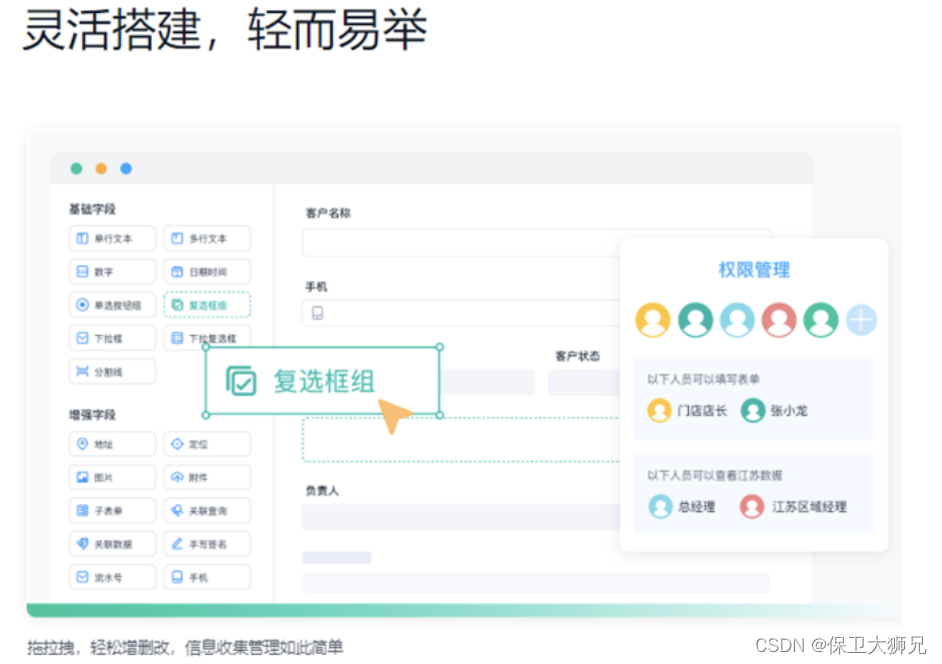Image resolution: width=942 pixels, height=664 pixels.
Task: Add the 定位 location field
Action: [207, 444]
